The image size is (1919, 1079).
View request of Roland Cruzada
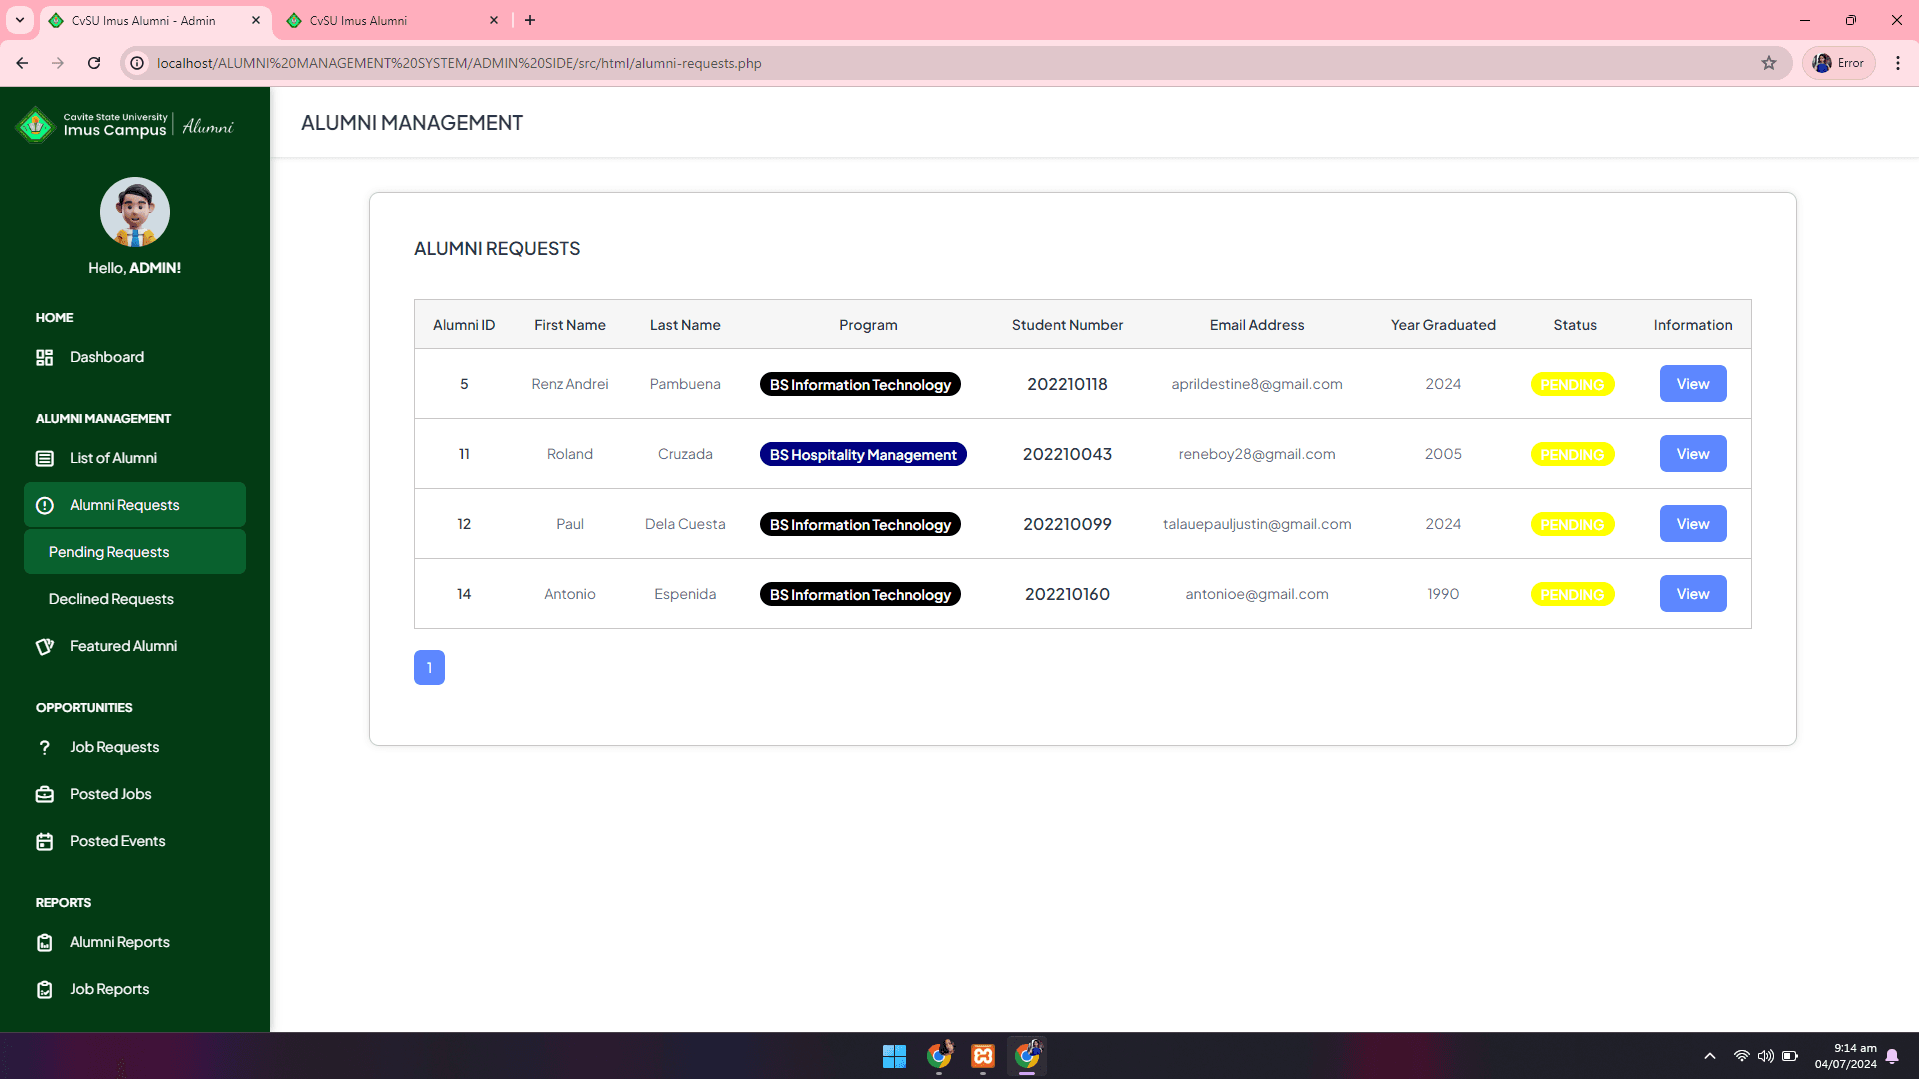pos(1693,454)
